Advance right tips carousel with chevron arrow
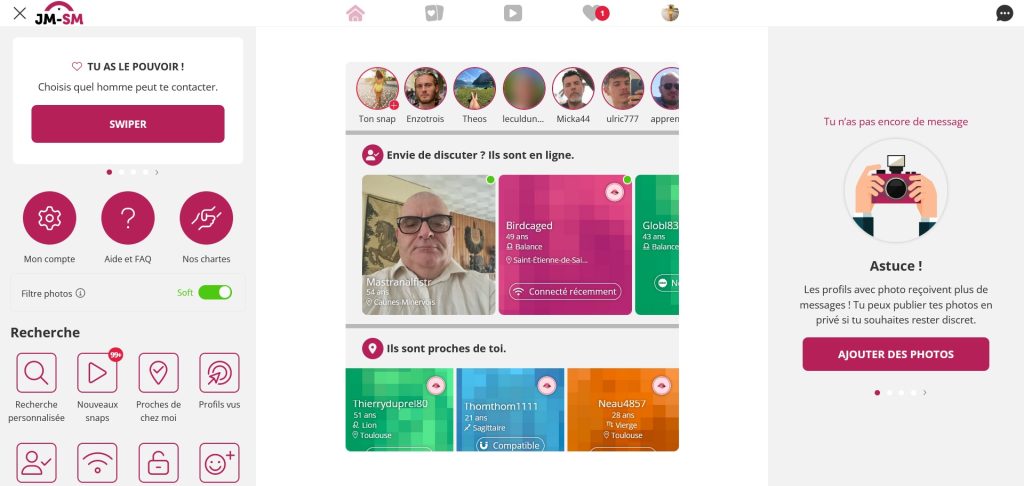 click(x=925, y=393)
